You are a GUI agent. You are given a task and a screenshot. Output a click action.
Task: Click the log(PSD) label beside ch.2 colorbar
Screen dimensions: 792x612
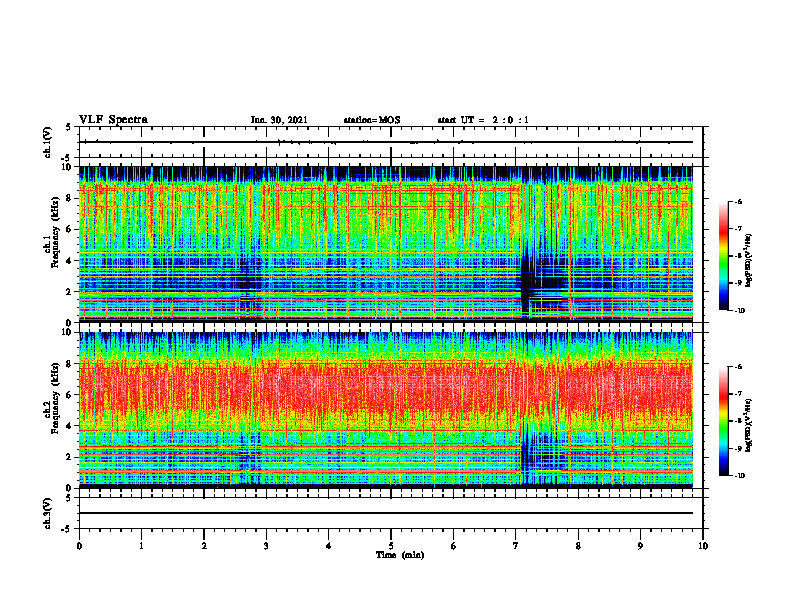[x=748, y=424]
